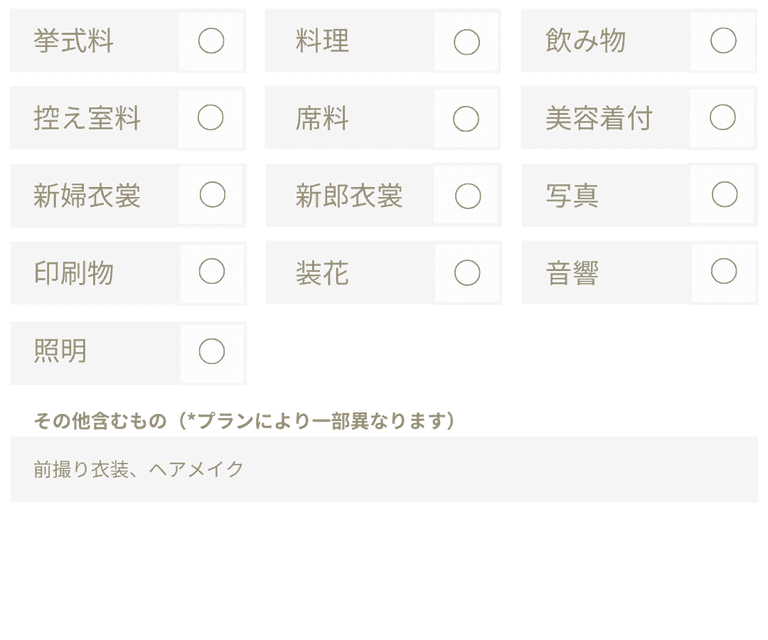Toggle the 音響 circle
Screen dimensions: 768x640
point(724,272)
